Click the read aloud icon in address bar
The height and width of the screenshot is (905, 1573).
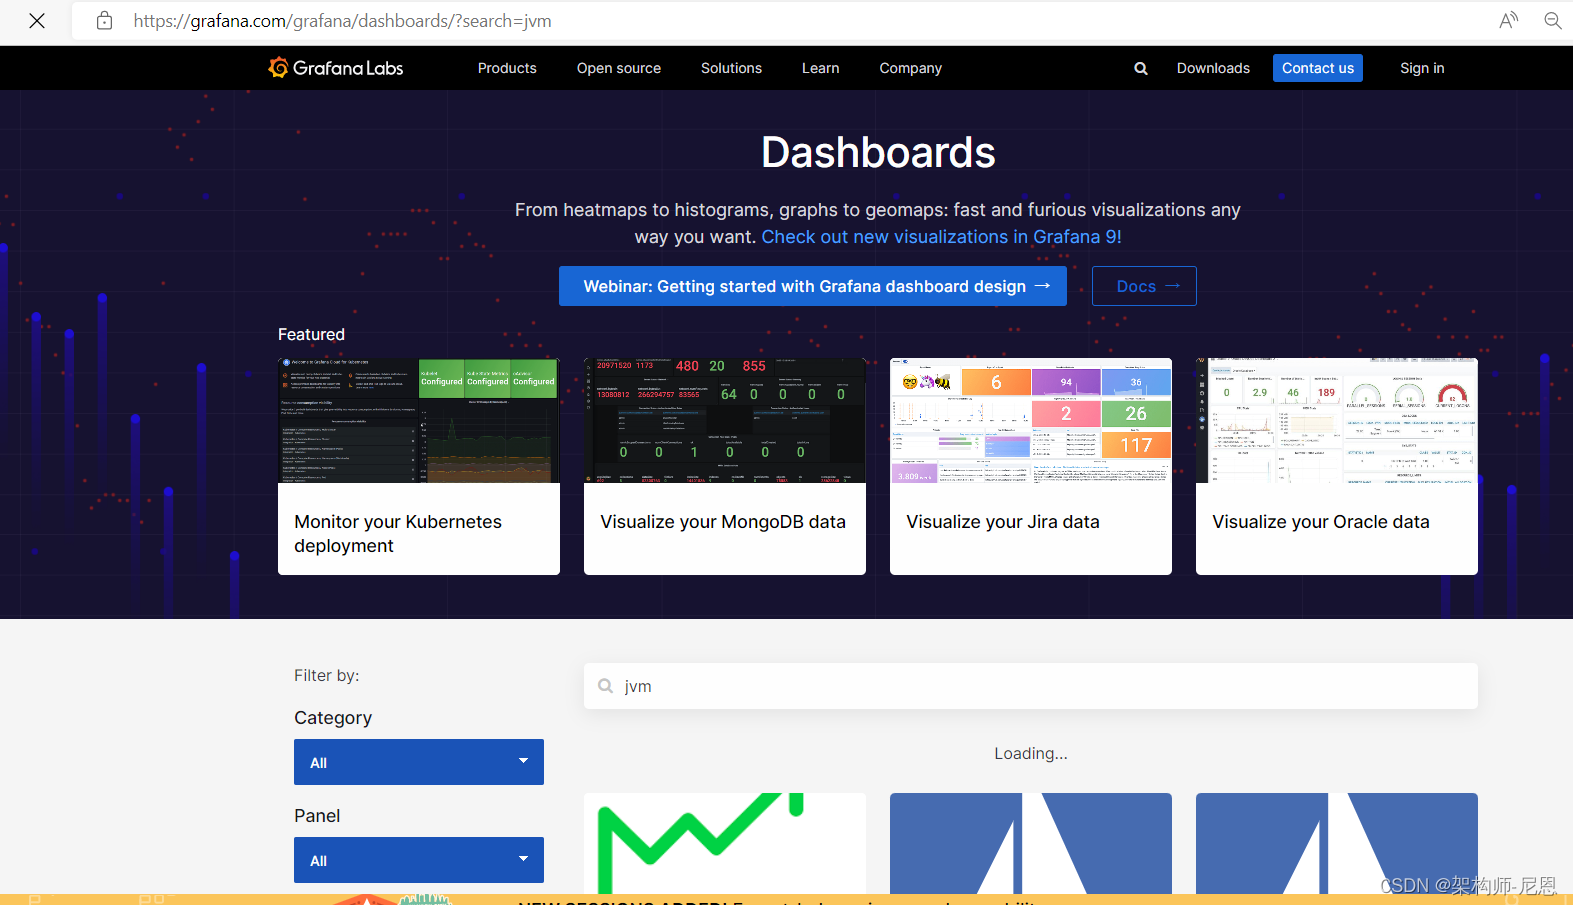[1509, 21]
